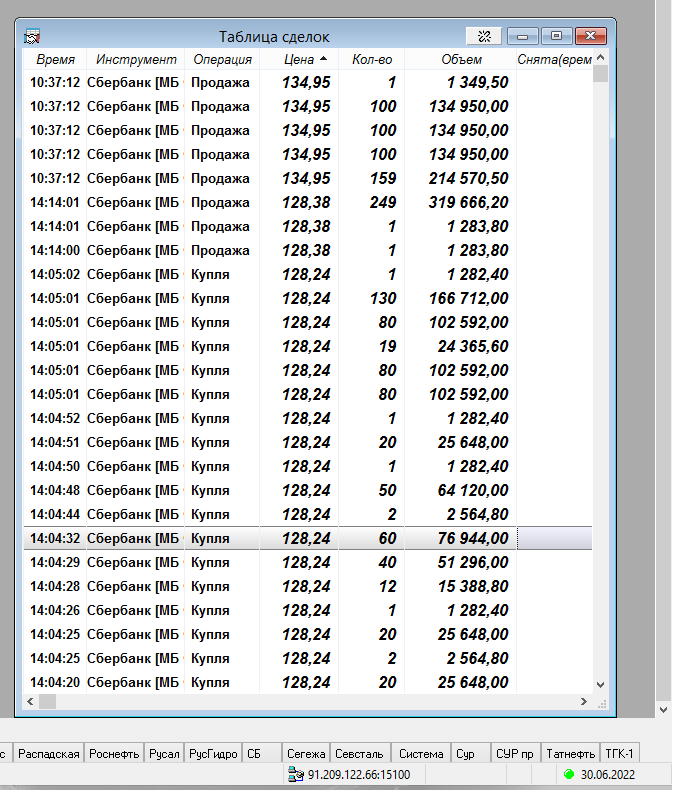Click the volume cell 166 712,00
This screenshot has width=681, height=790.
468,298
